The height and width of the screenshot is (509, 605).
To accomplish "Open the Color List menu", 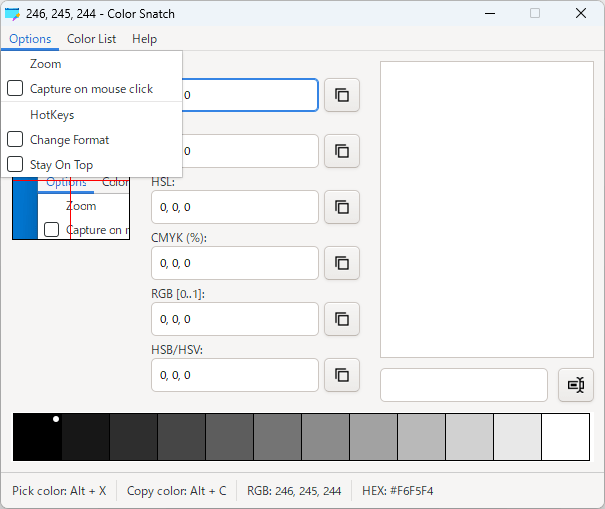I will tap(91, 39).
